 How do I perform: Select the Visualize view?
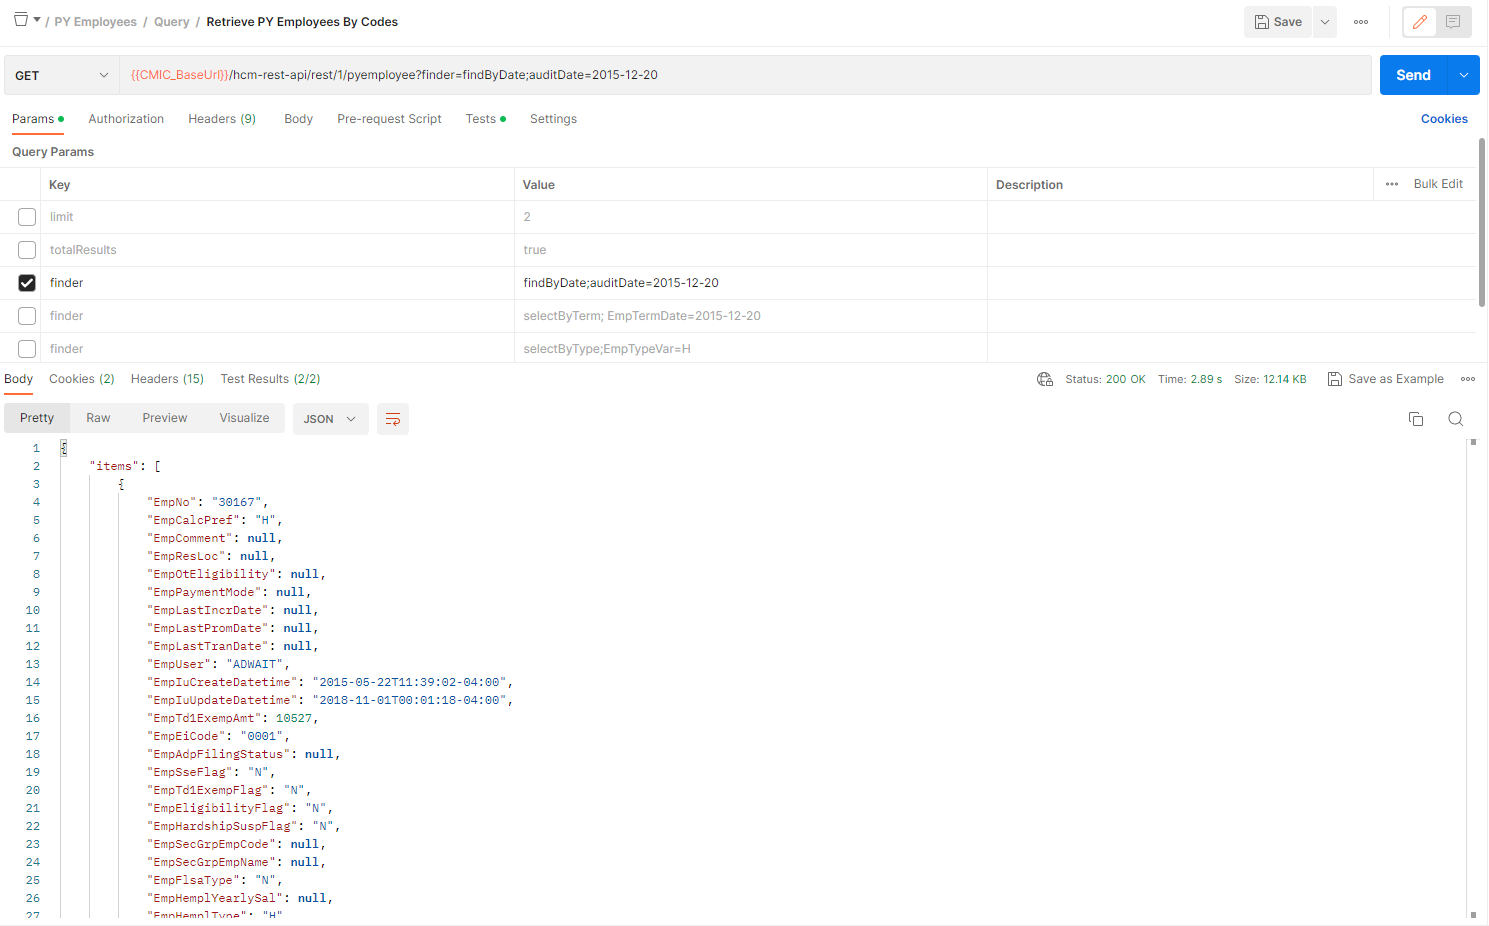[x=245, y=418]
